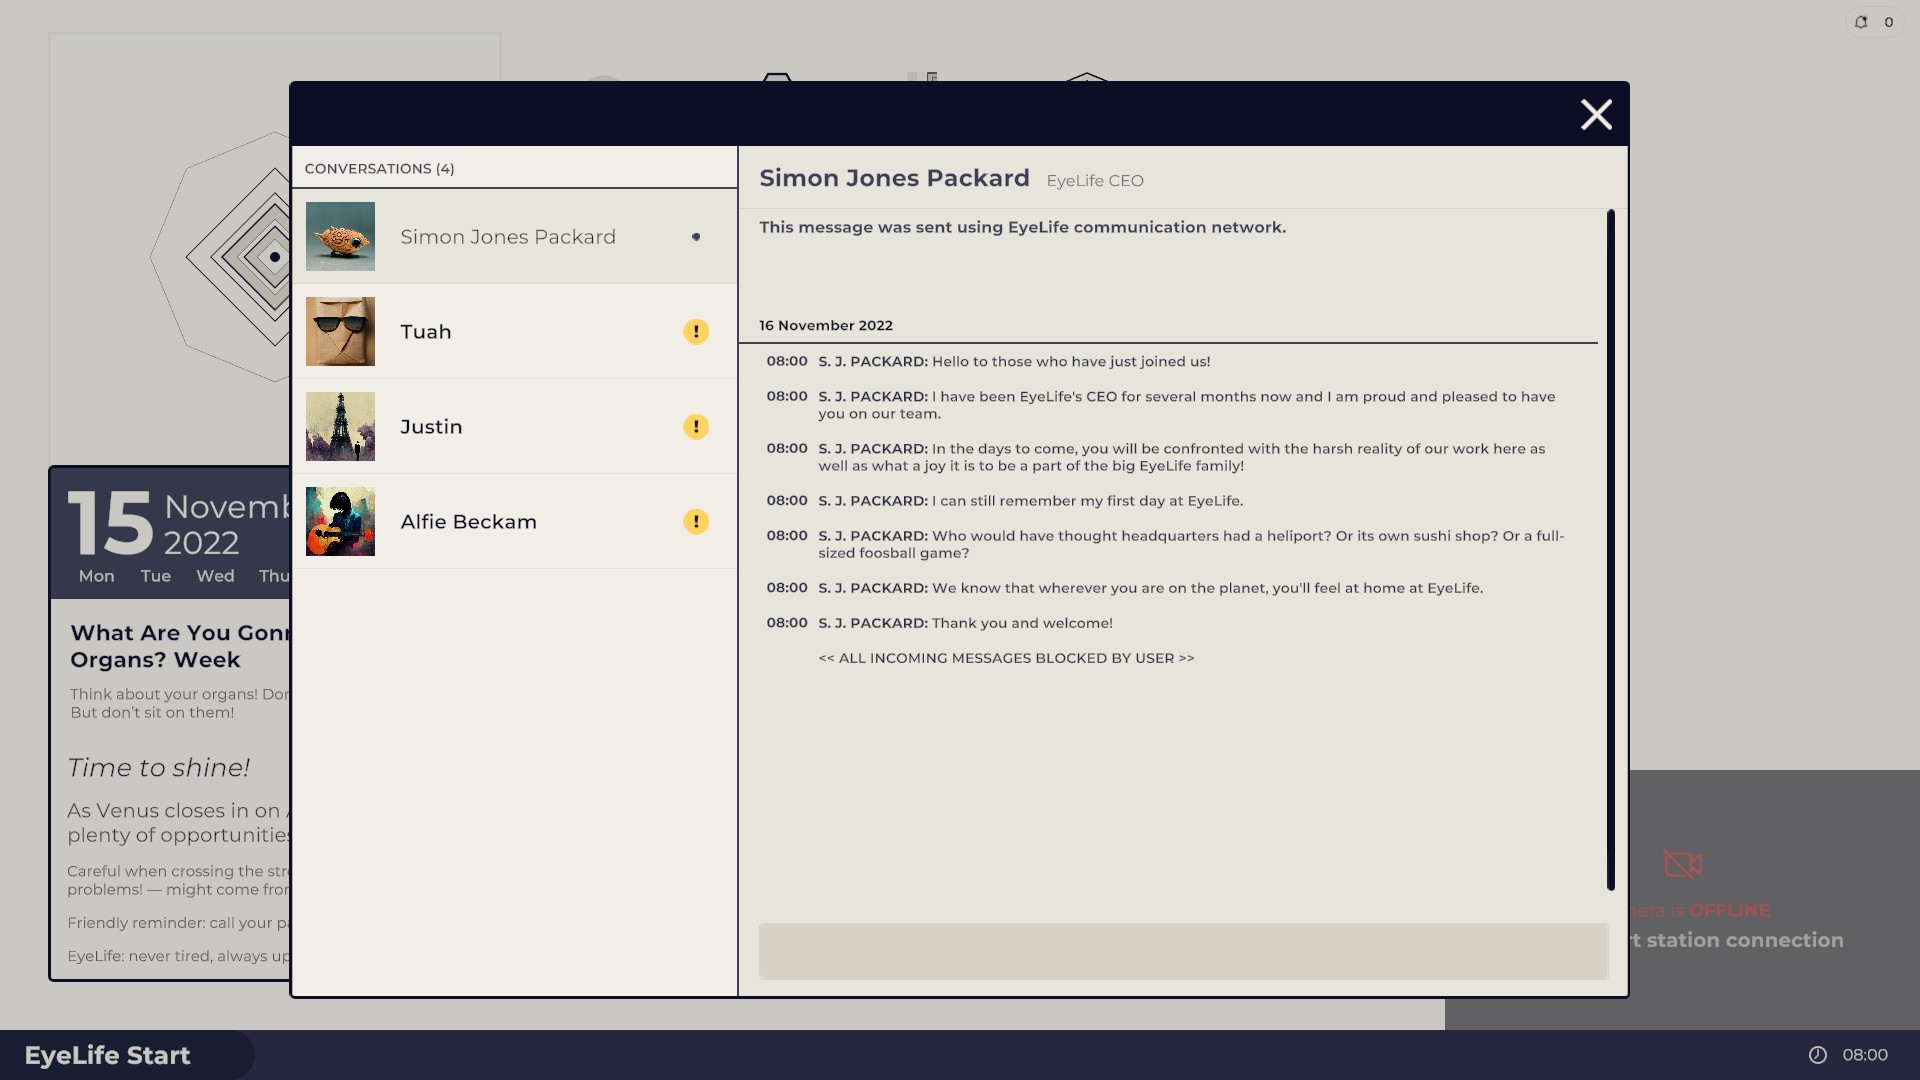
Task: Click the unread alert icon beside Tuah
Action: 696,332
